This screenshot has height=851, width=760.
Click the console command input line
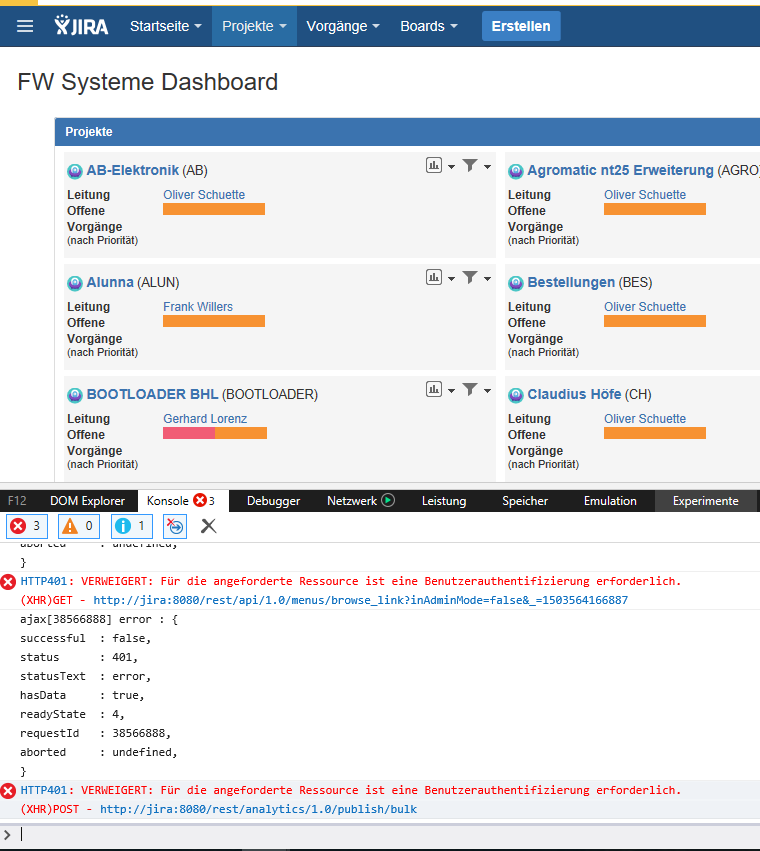pos(380,834)
